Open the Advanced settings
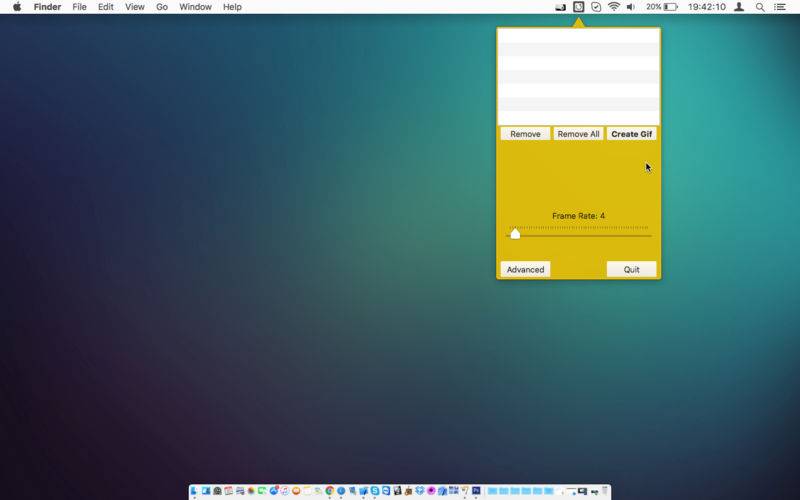 tap(525, 269)
